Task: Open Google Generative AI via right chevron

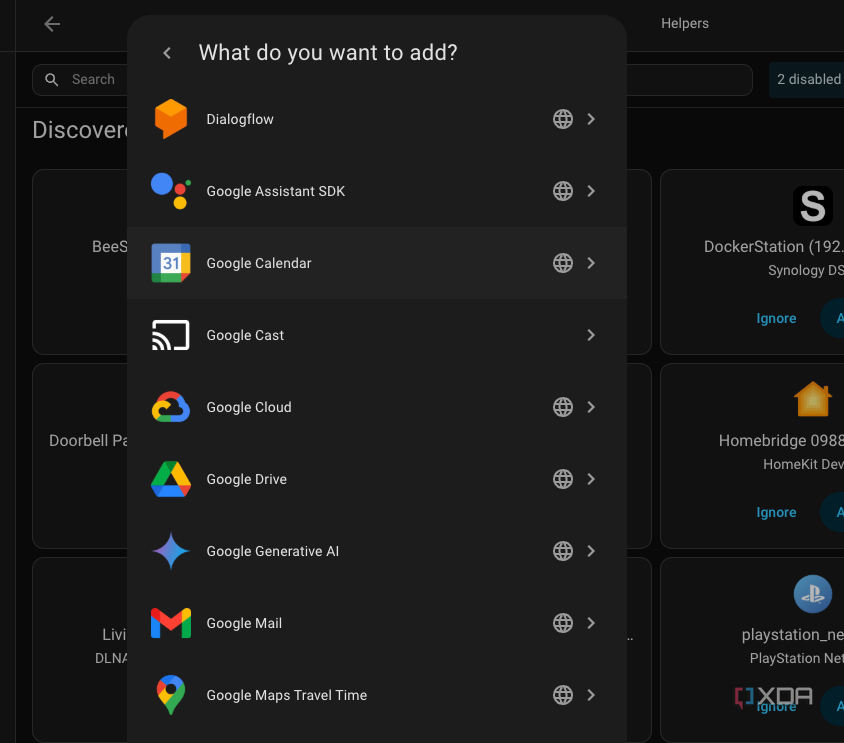Action: tap(591, 551)
